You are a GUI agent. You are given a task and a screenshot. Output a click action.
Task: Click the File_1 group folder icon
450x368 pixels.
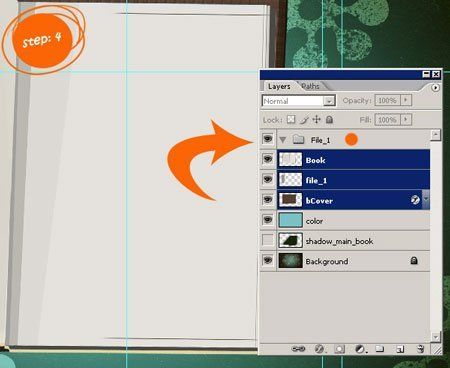[x=298, y=139]
